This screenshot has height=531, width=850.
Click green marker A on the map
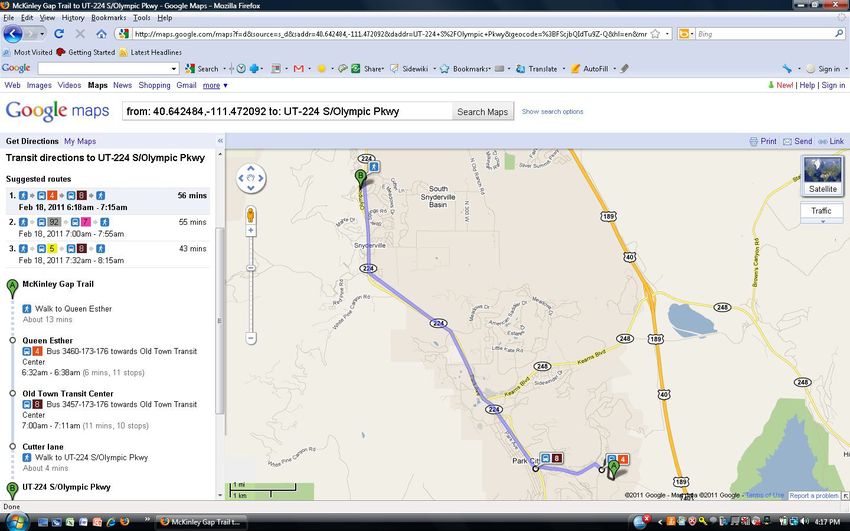coord(614,469)
